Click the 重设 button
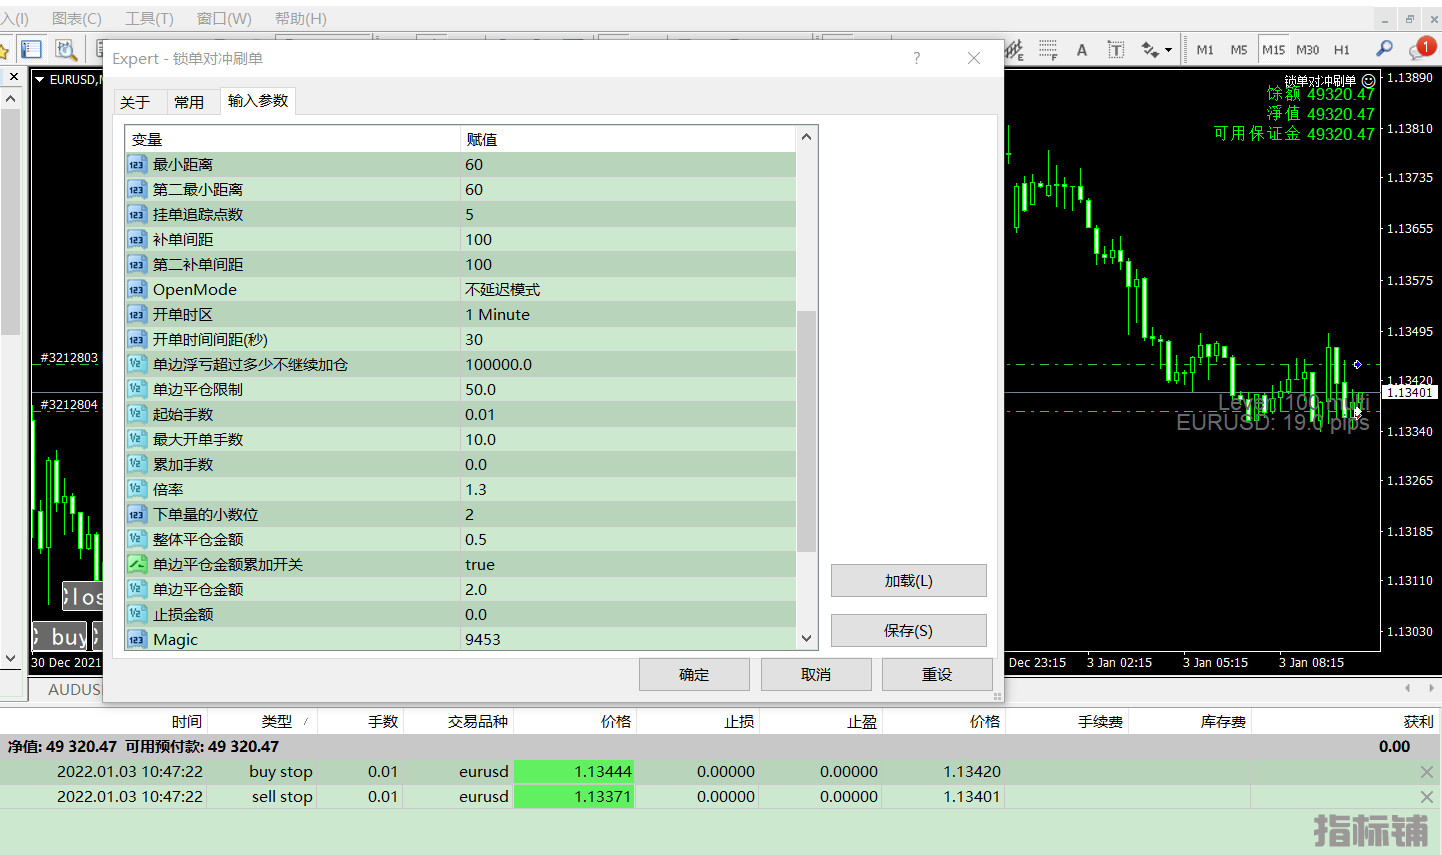The height and width of the screenshot is (855, 1442). (x=937, y=675)
